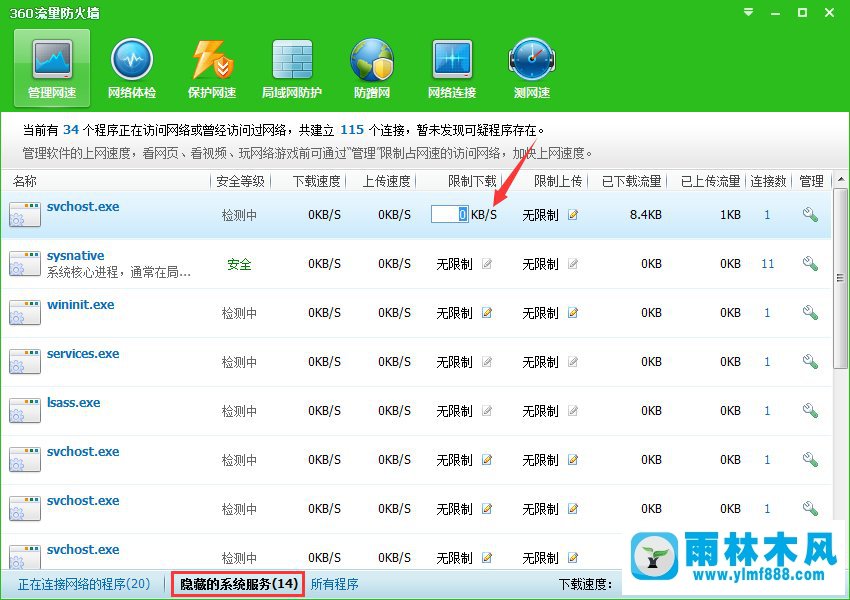Click wrench manage icon for lsass.exe
The width and height of the screenshot is (850, 600).
pyautogui.click(x=810, y=411)
